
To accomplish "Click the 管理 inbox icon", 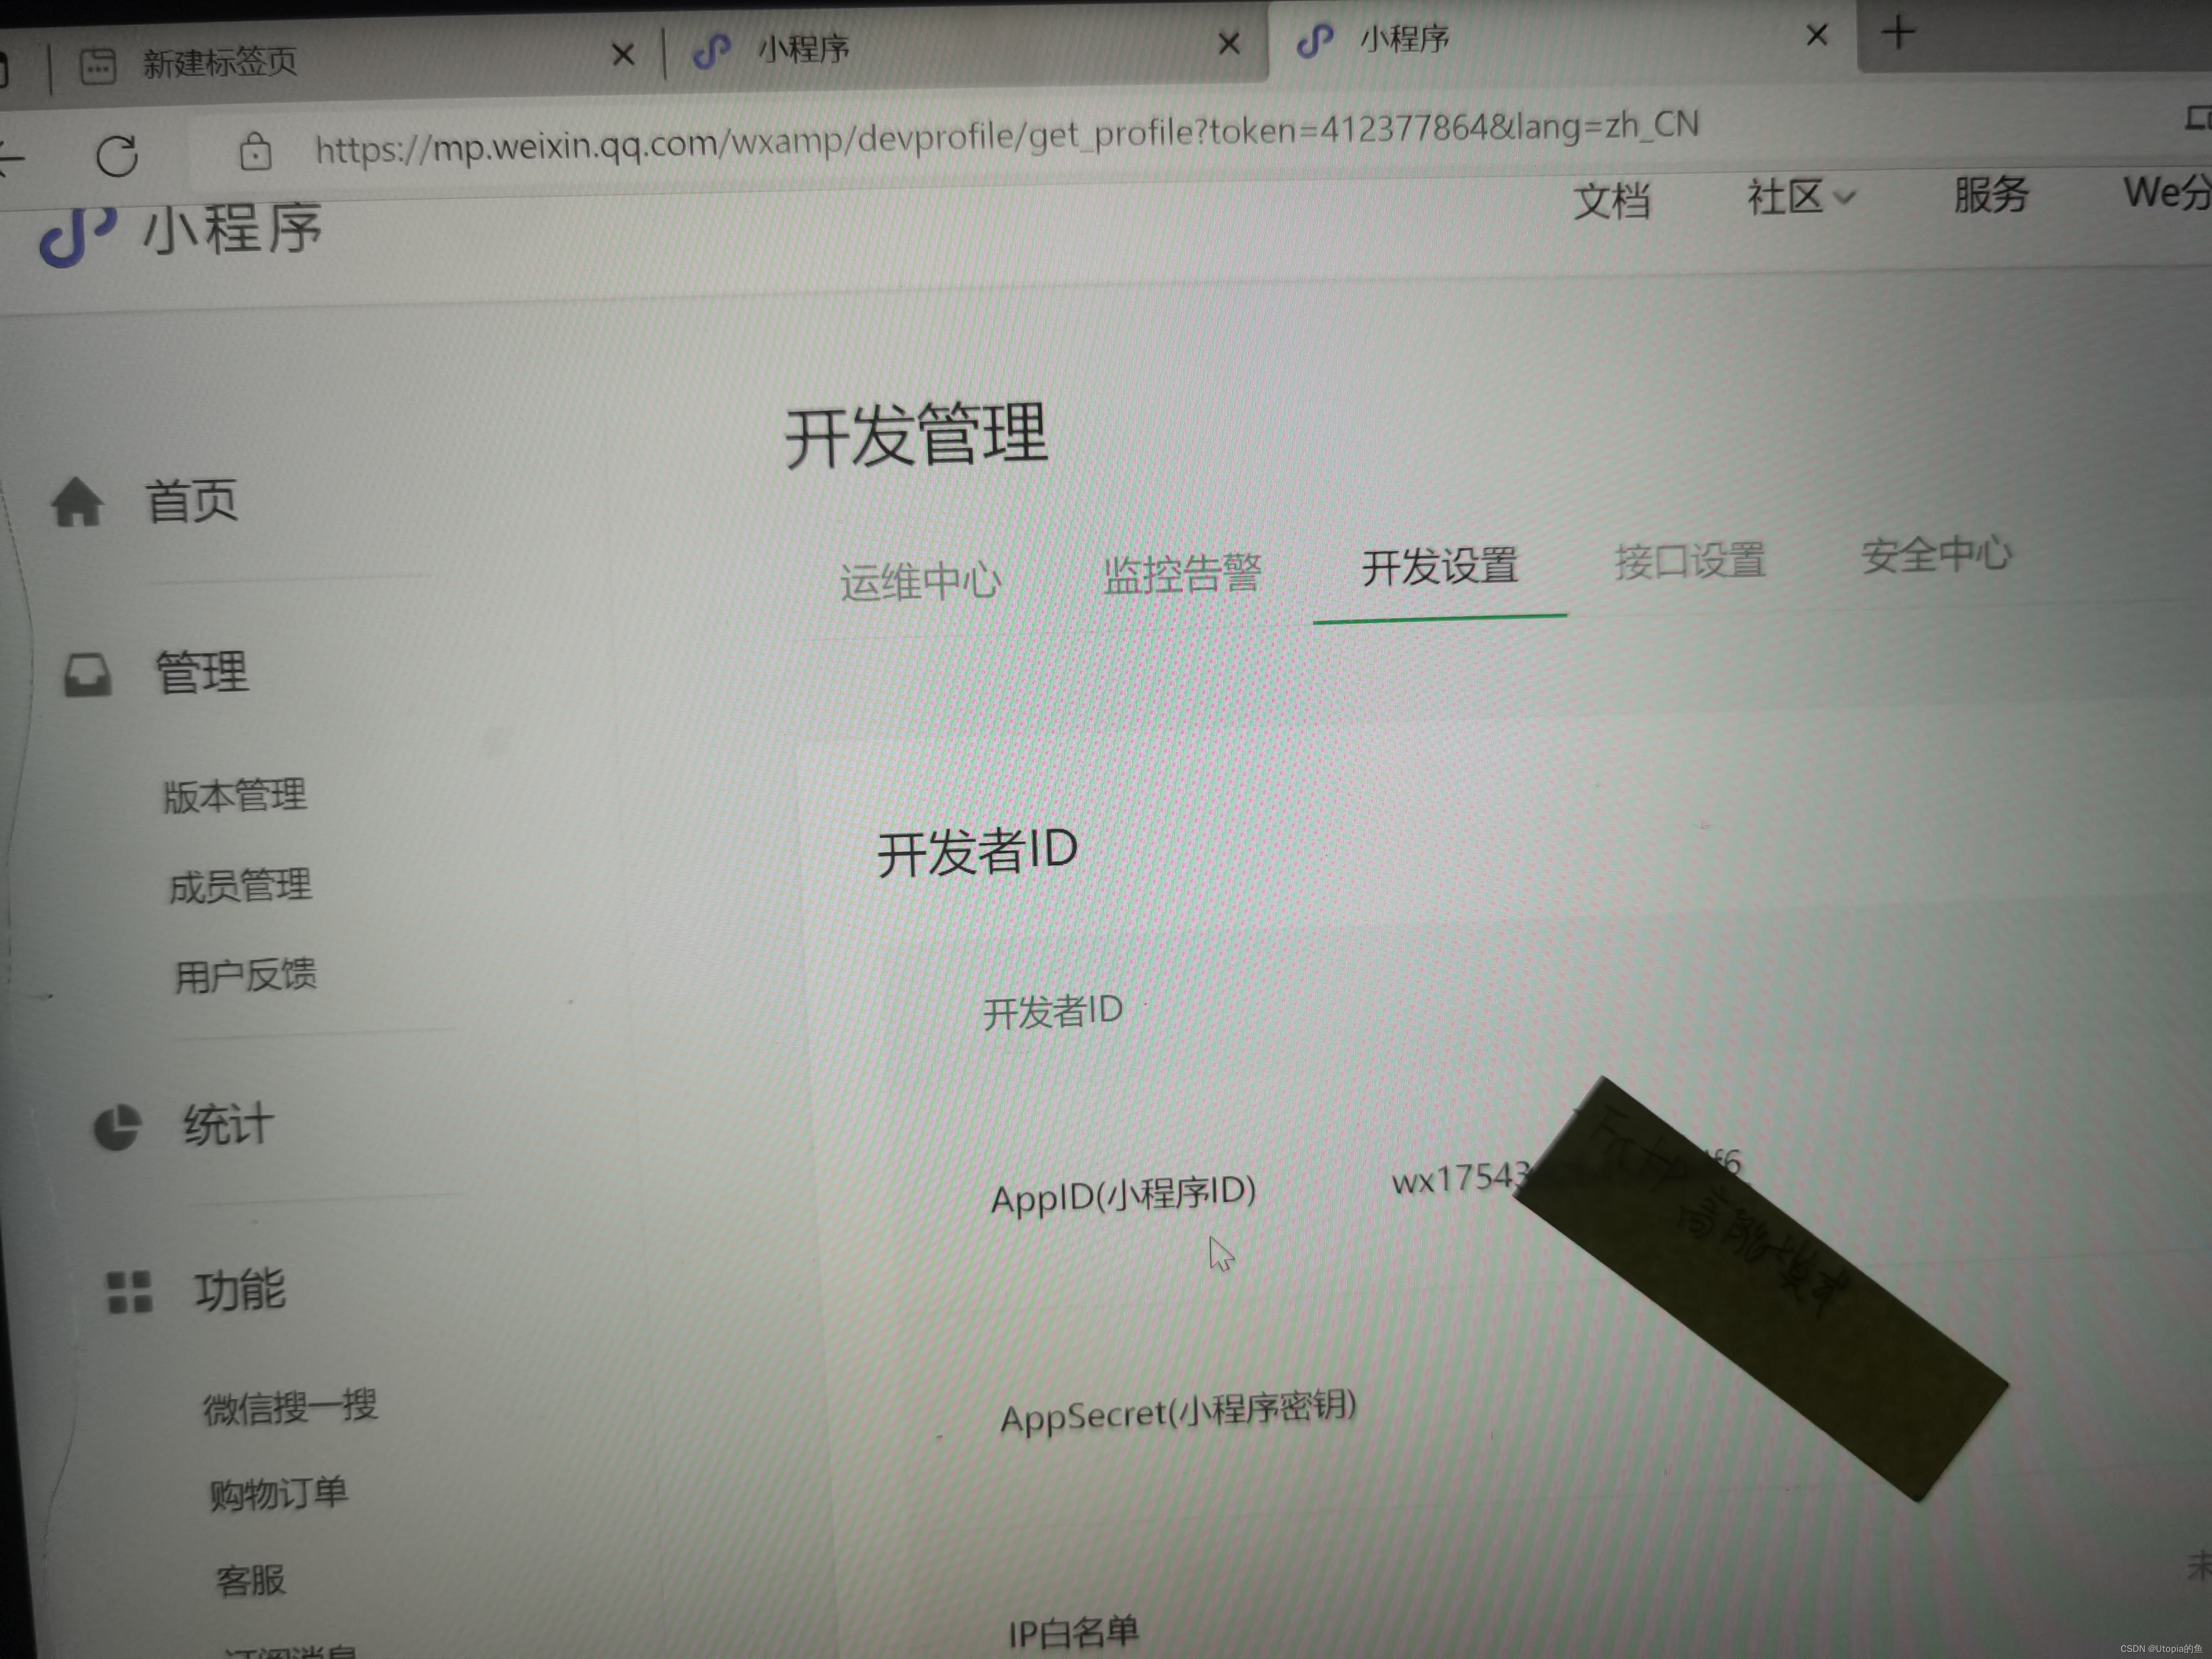I will click(88, 674).
